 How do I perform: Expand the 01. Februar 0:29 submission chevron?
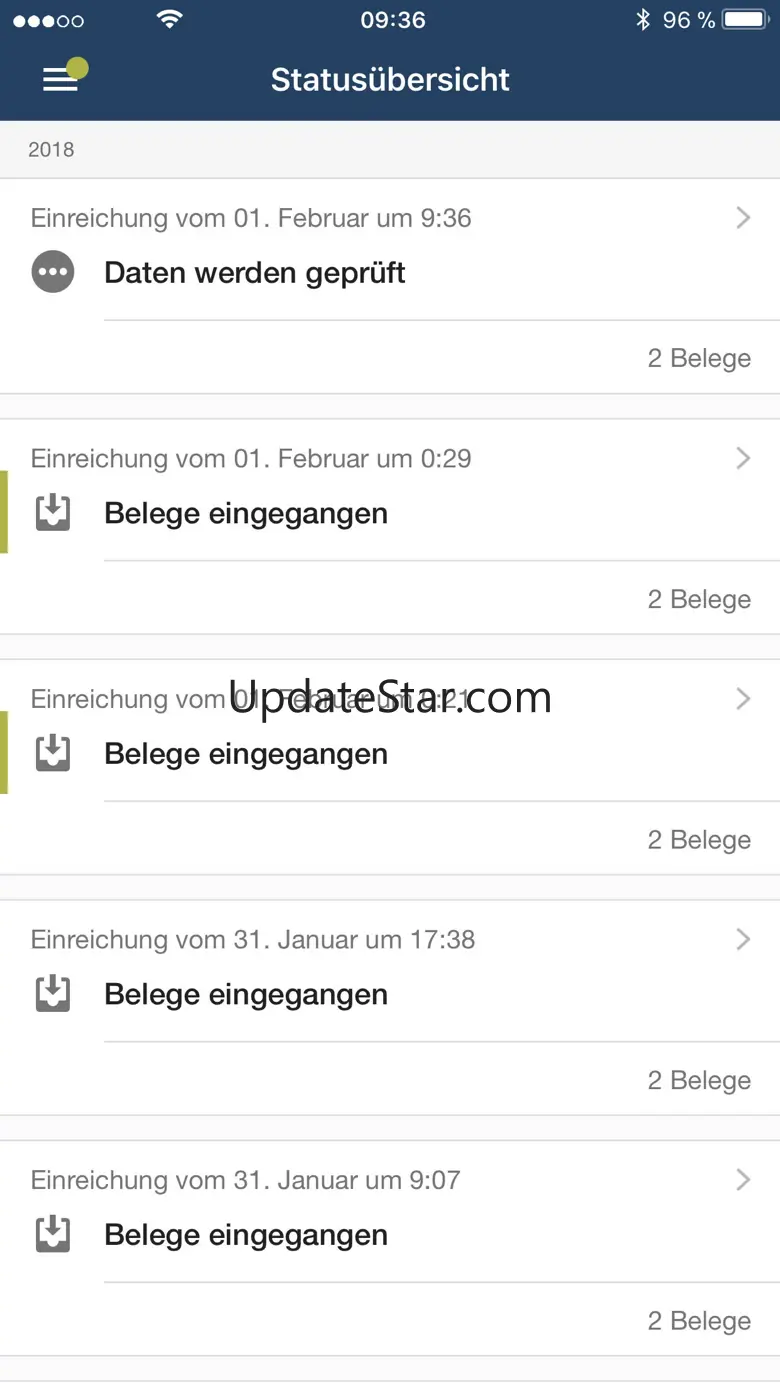tap(743, 458)
